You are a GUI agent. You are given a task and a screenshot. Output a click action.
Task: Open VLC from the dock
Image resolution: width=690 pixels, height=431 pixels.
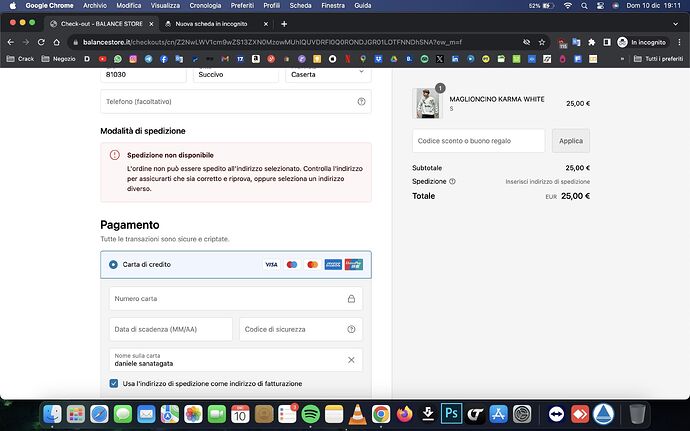coord(358,414)
